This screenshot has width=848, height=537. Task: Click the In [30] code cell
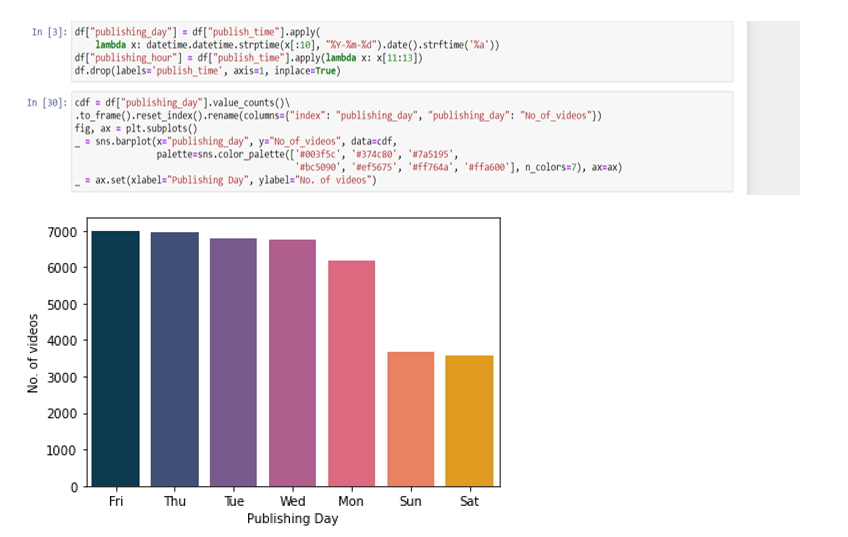pos(402,141)
